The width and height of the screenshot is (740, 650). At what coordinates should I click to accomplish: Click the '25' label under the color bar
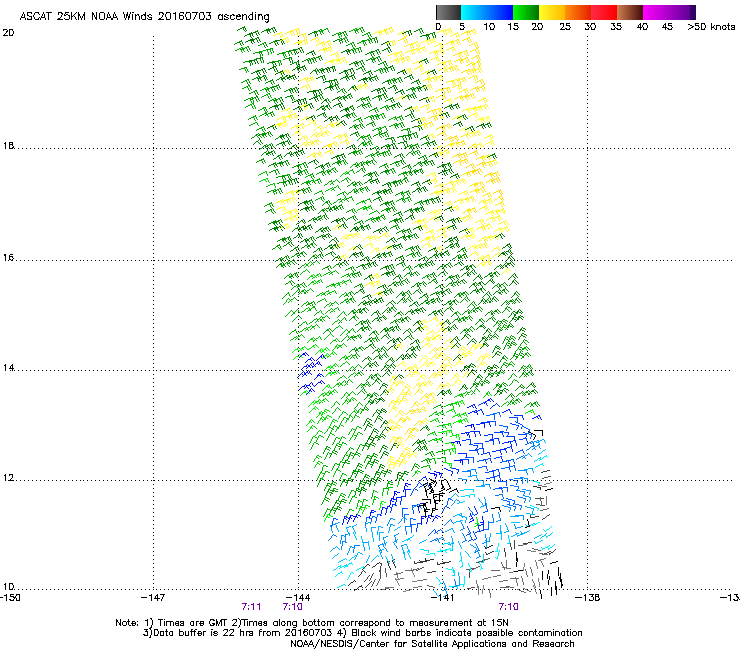565,27
